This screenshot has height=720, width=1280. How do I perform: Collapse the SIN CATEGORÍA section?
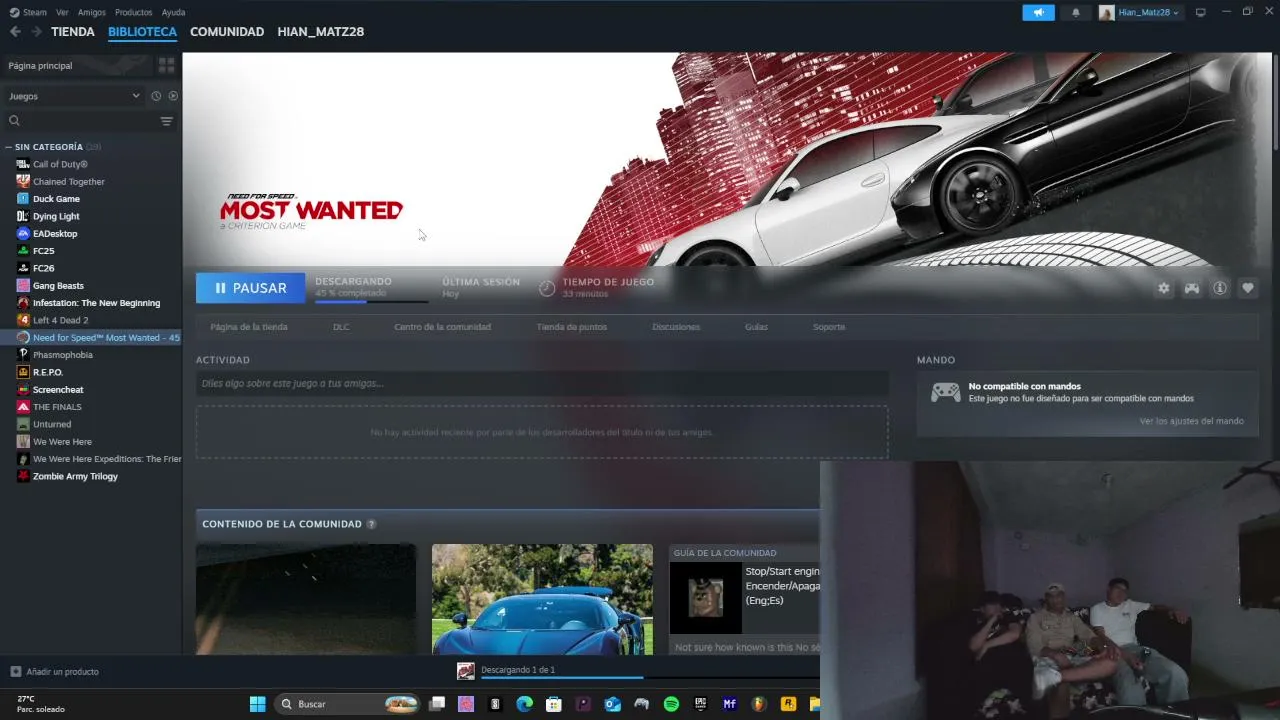click(9, 147)
